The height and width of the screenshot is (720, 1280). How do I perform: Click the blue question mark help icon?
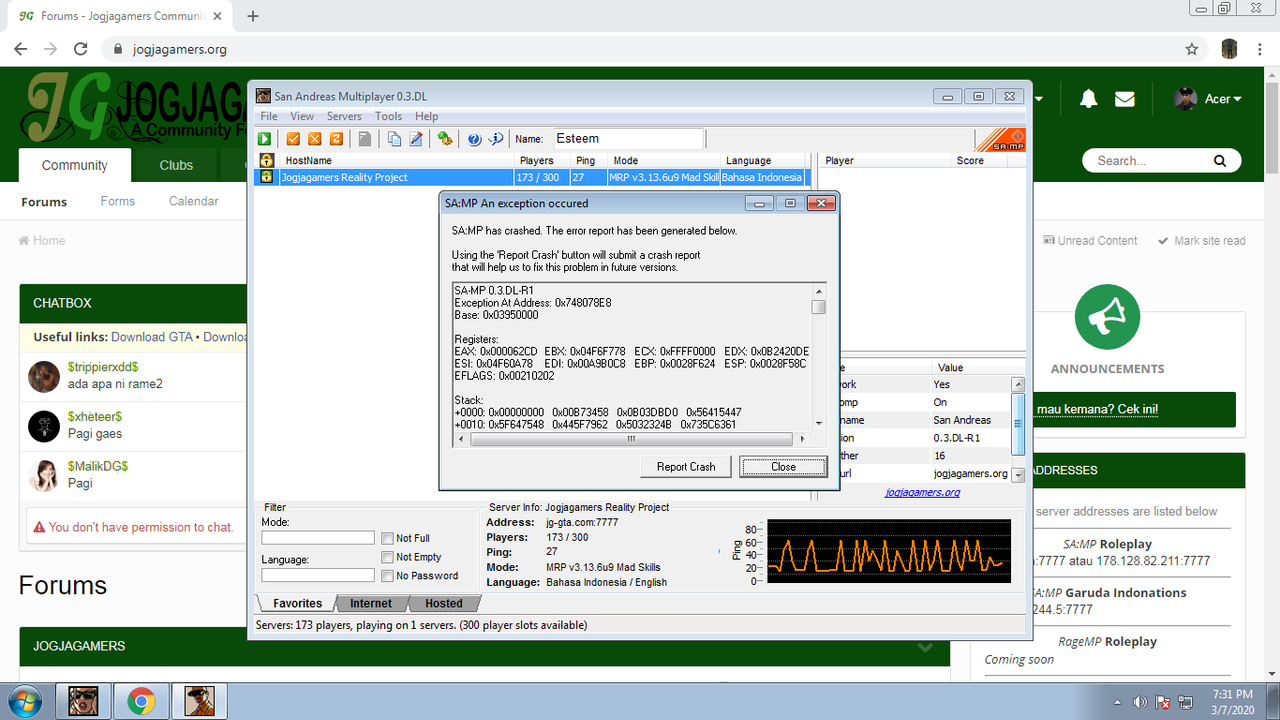click(x=474, y=139)
